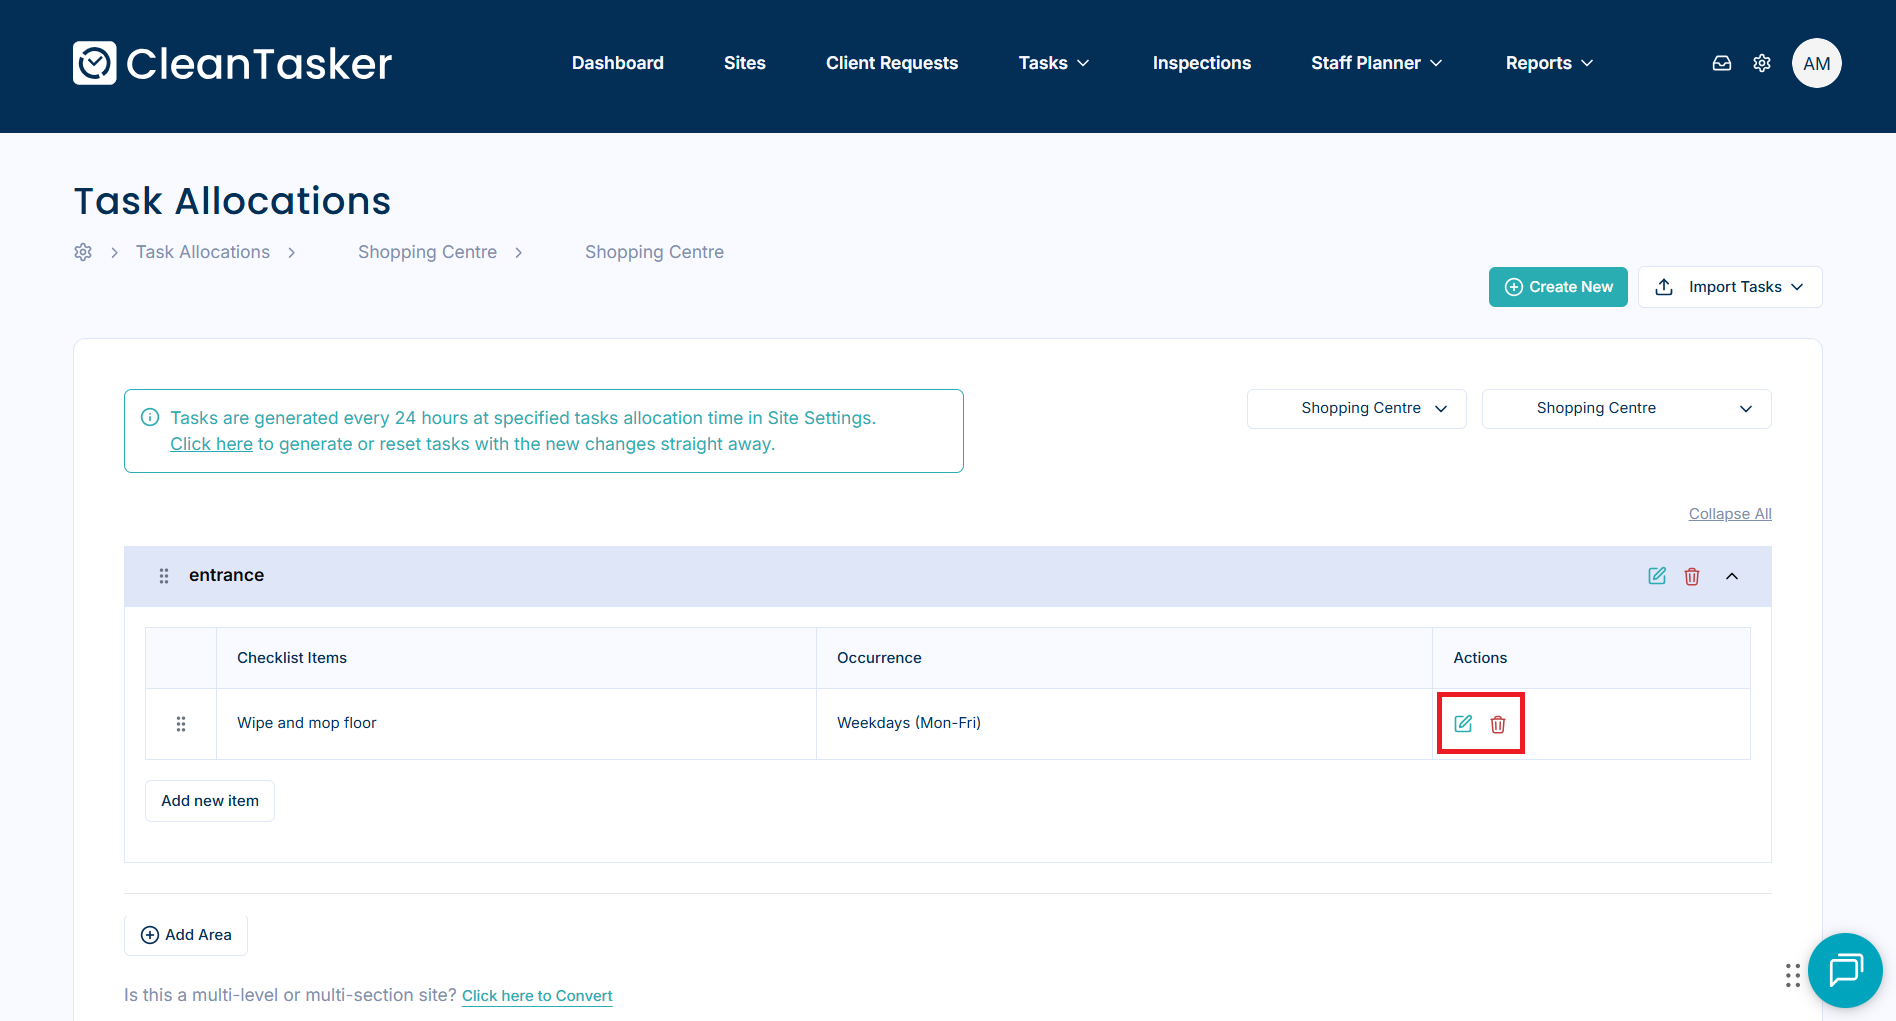
Task: Delete the entrance area
Action: click(x=1692, y=576)
